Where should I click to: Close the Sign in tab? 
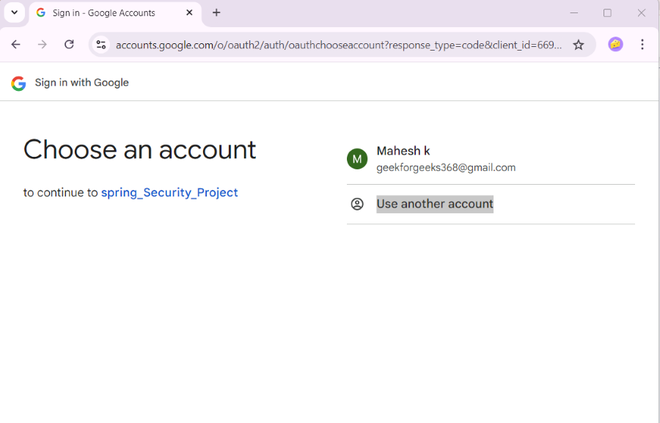(x=189, y=13)
